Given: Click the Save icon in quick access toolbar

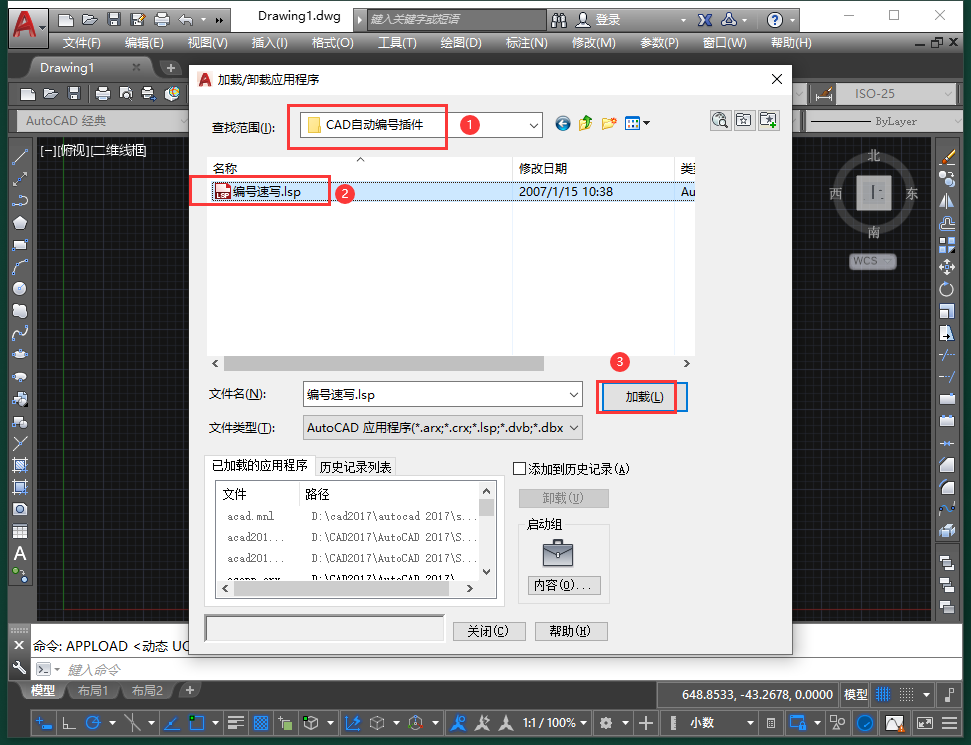Looking at the screenshot, I should pyautogui.click(x=114, y=20).
